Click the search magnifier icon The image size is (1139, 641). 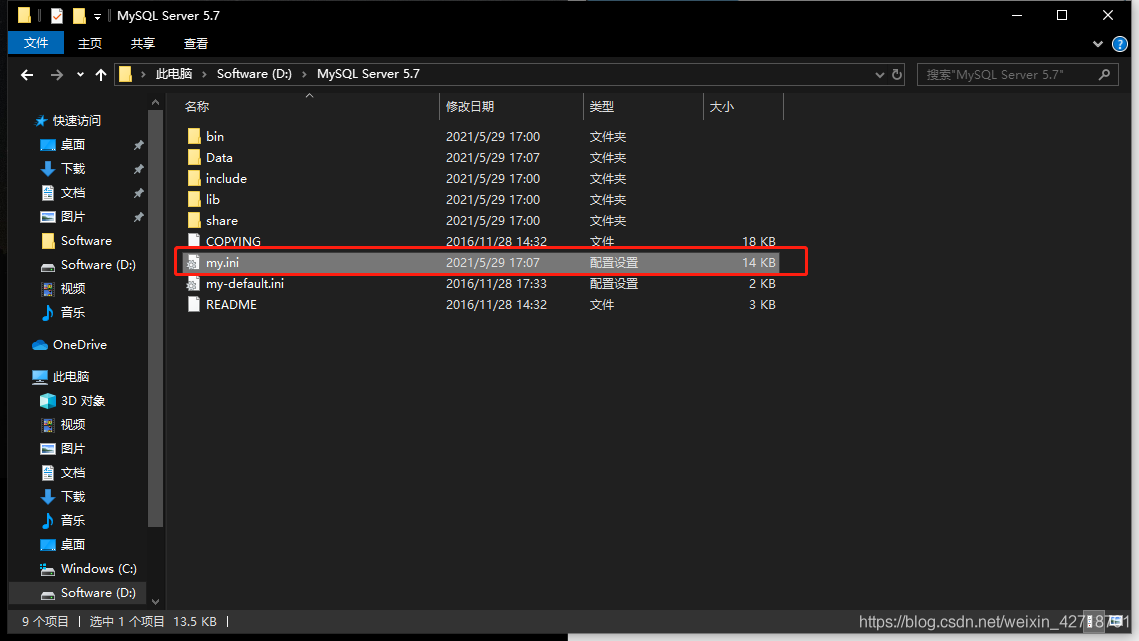pos(1104,74)
